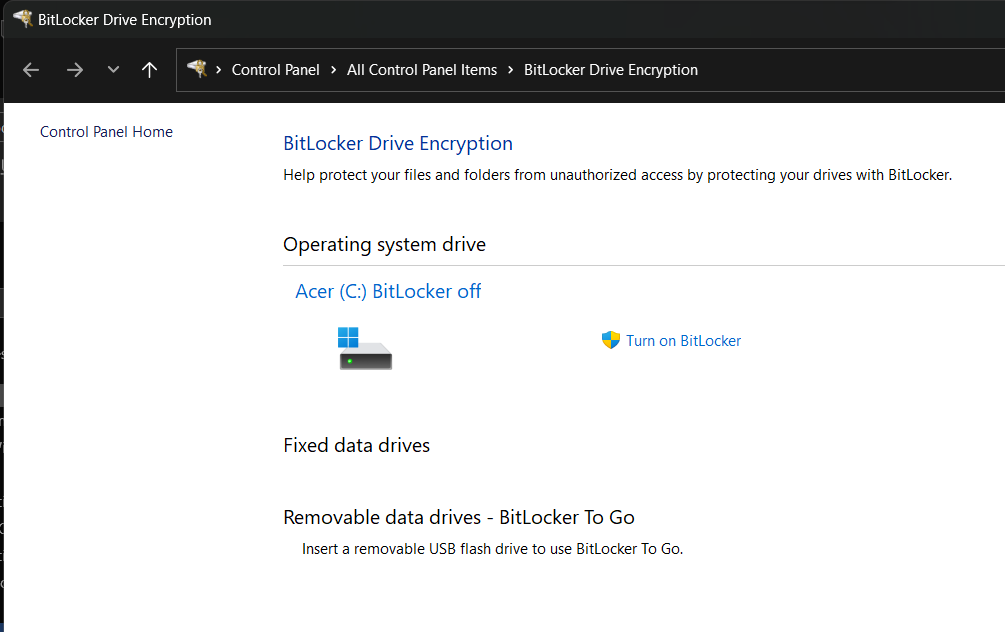Select BitLocker Drive Encryption breadcrumb
Screen dimensions: 1005x632
[x=611, y=70]
